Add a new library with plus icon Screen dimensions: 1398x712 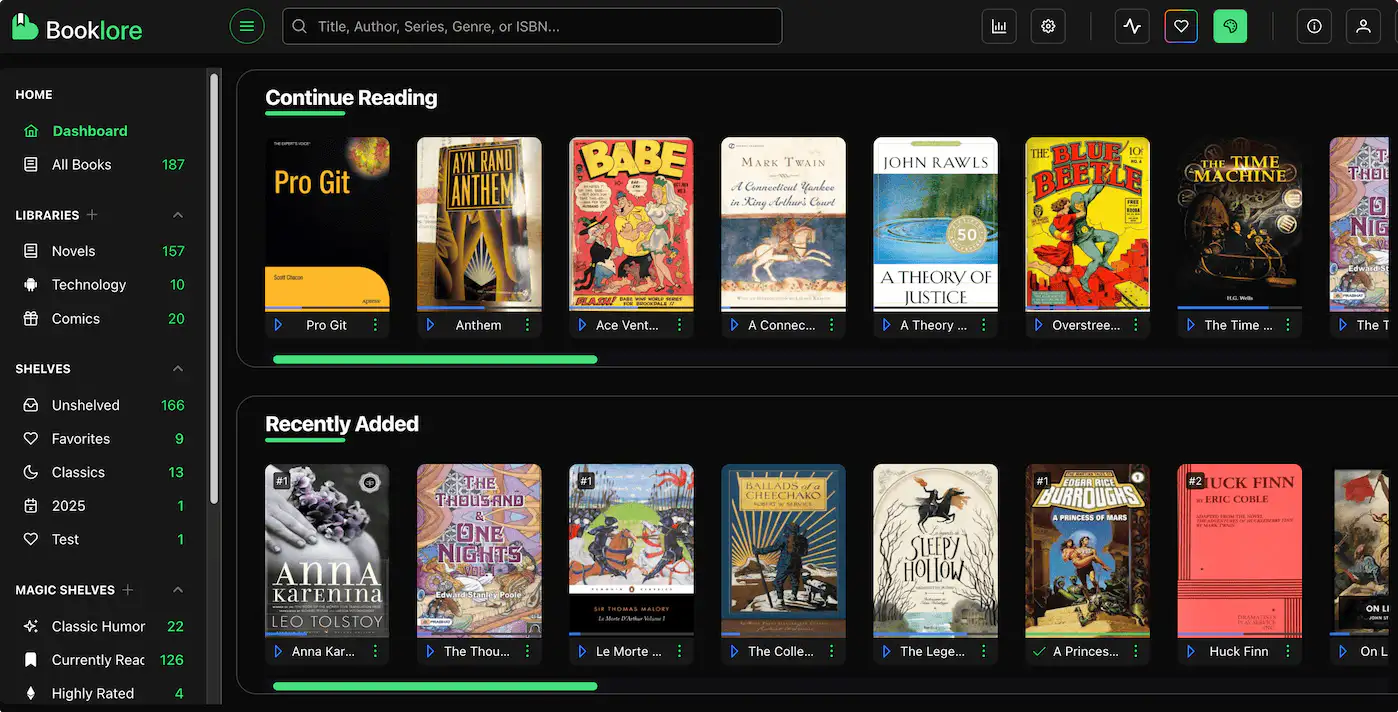tap(92, 215)
